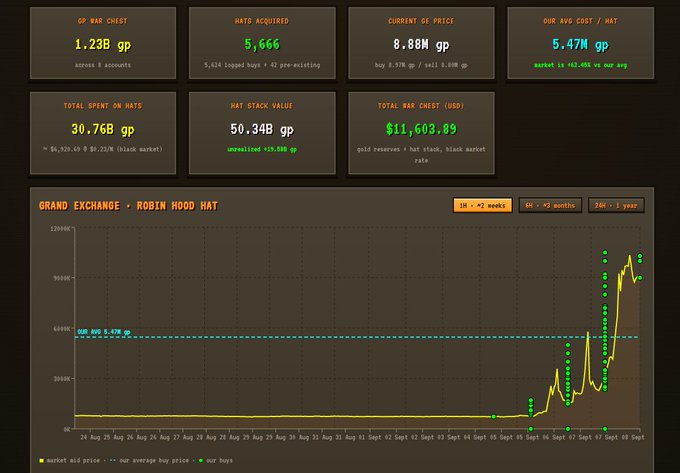The image size is (680, 473).
Task: Click 'gold reserves + hat stack, black market rate' text
Action: pyautogui.click(x=421, y=155)
